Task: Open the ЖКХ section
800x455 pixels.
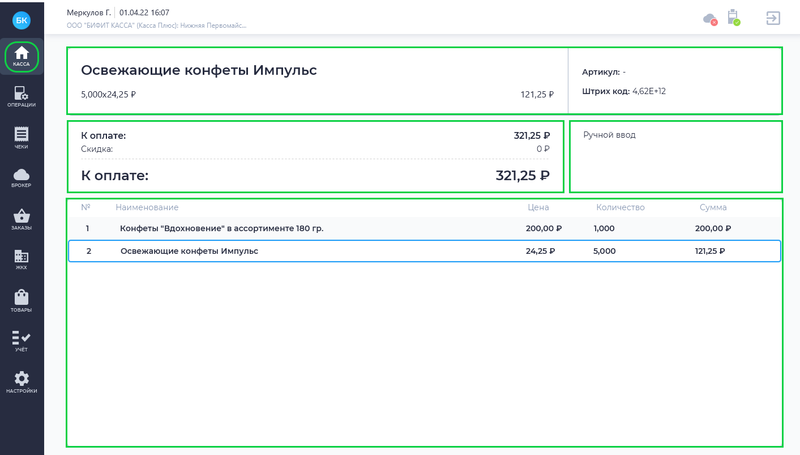Action: point(21,261)
